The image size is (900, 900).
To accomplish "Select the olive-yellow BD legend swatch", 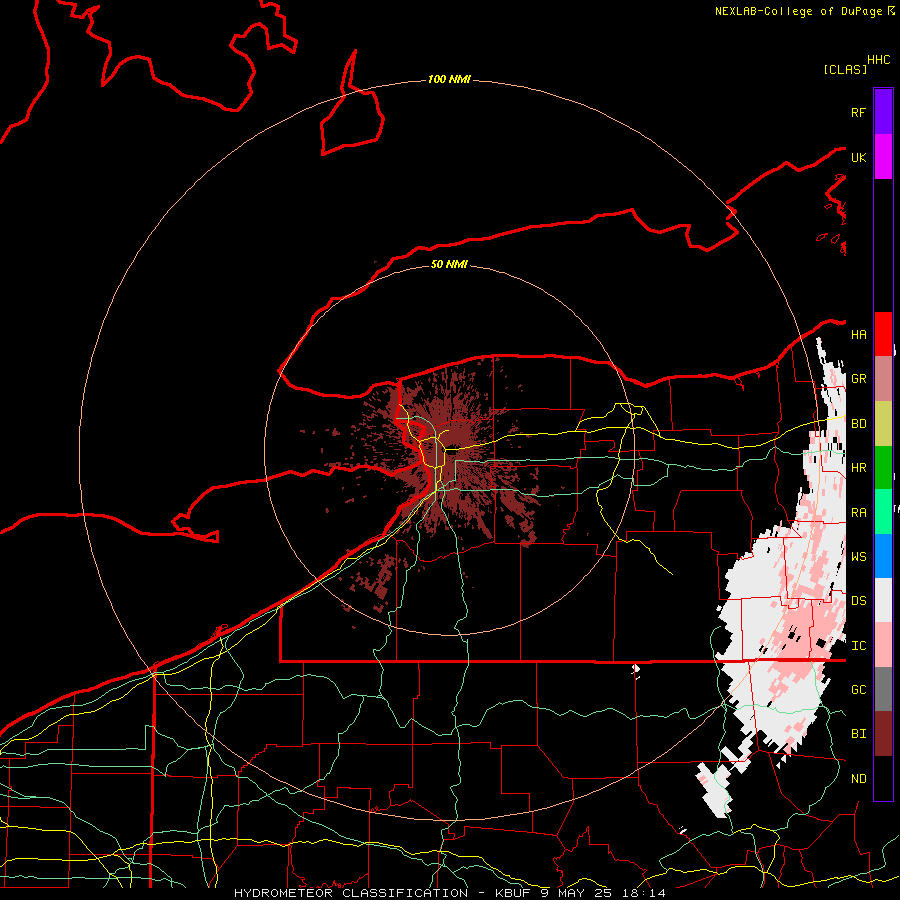I will click(883, 423).
